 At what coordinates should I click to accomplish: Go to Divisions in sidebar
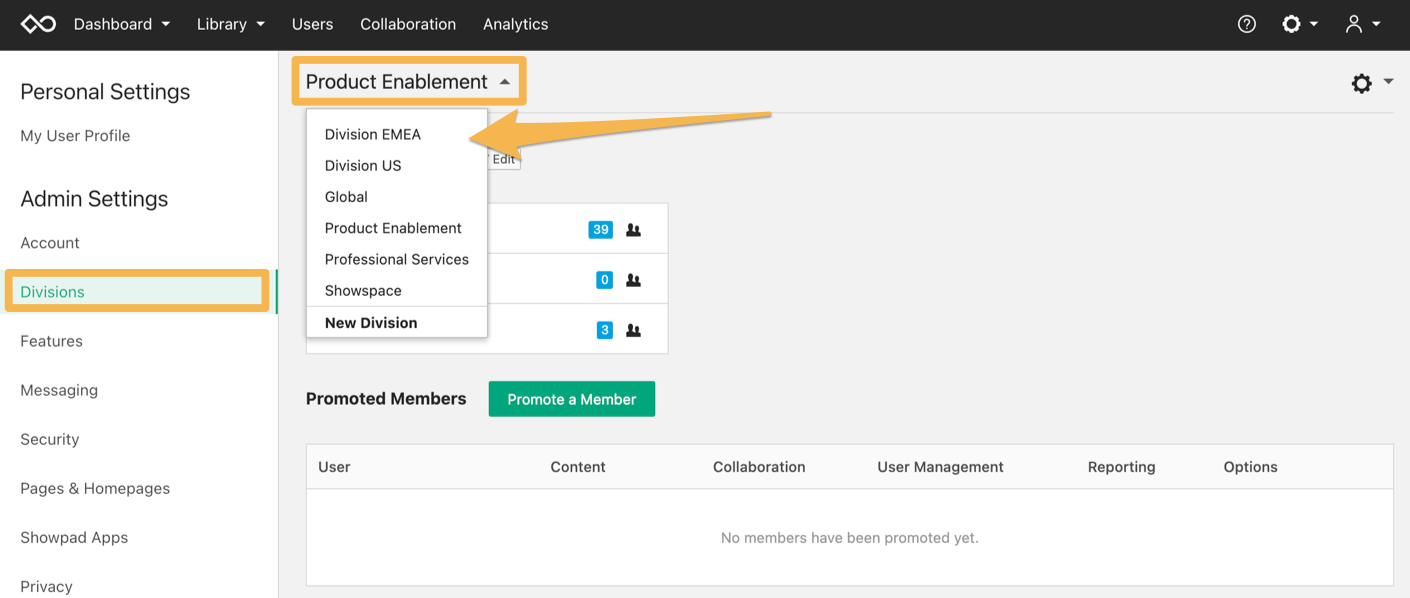pos(137,291)
